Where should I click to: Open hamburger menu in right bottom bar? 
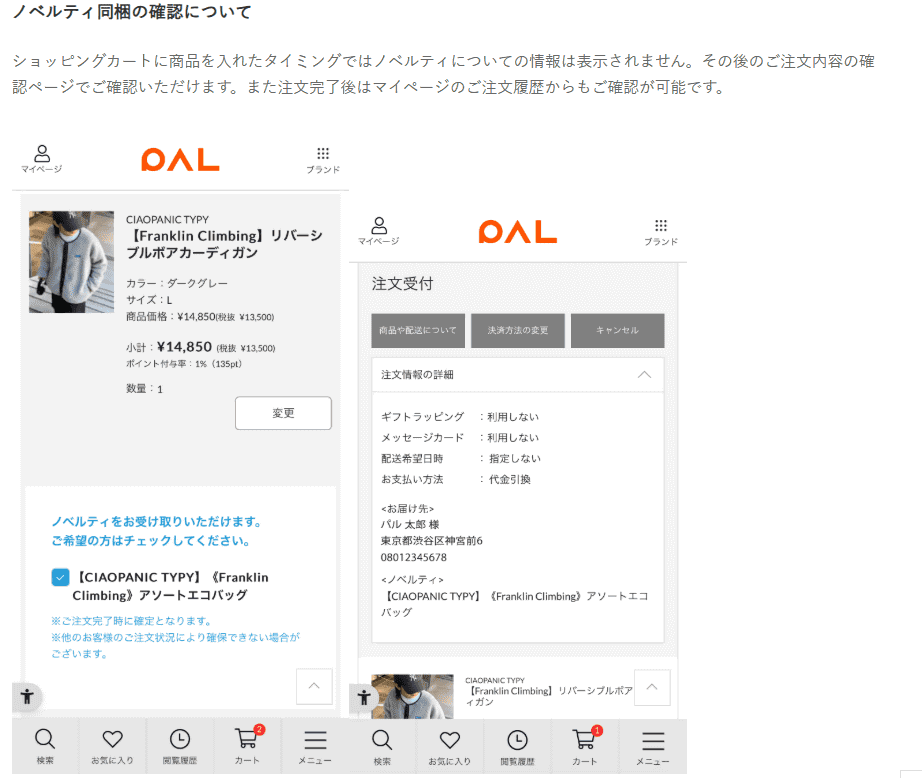tap(653, 747)
